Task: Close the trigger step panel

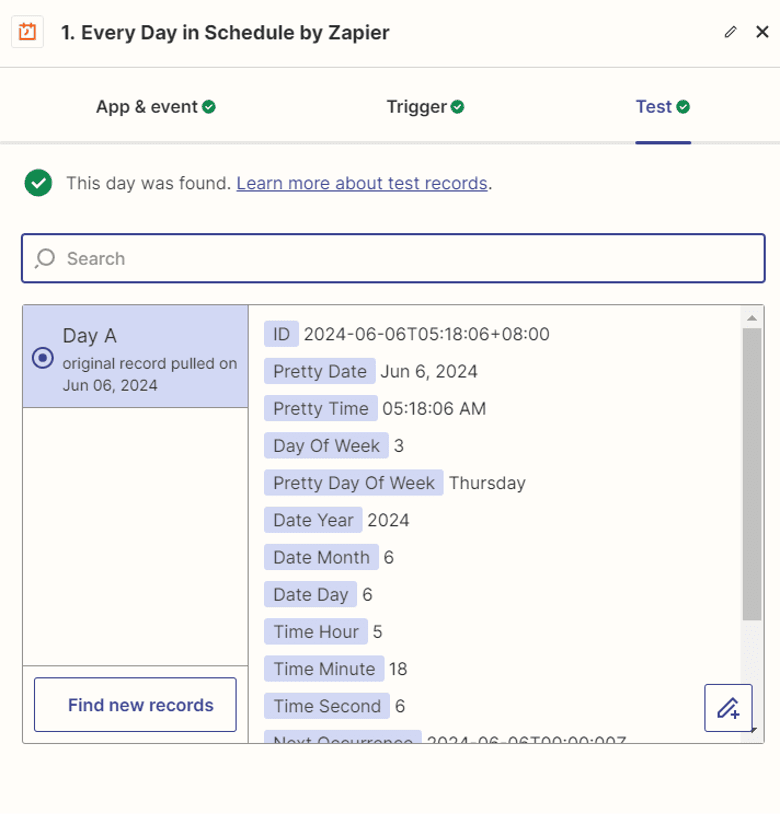Action: 762,32
